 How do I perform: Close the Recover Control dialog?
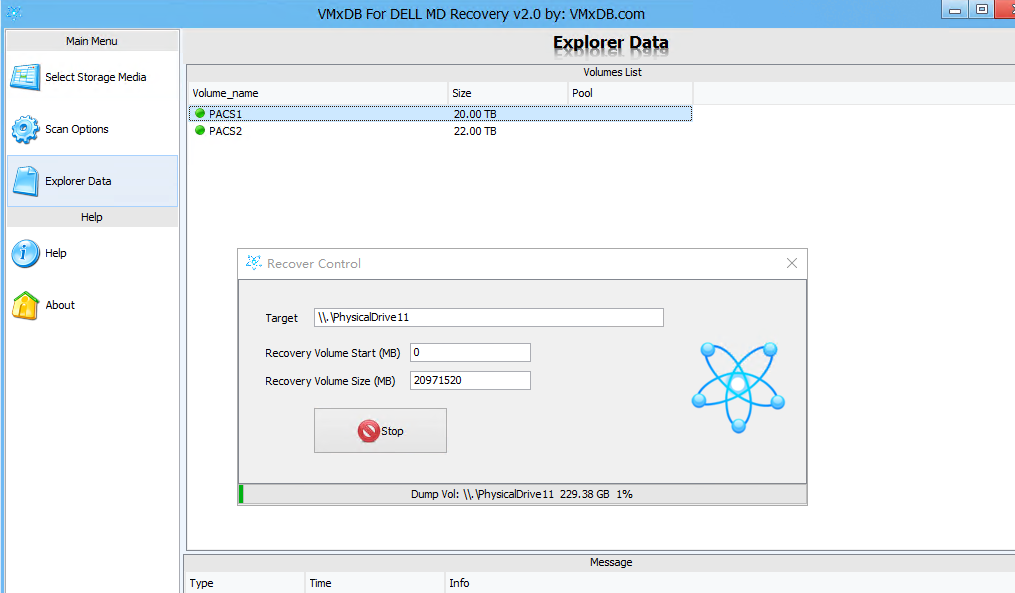coord(792,263)
